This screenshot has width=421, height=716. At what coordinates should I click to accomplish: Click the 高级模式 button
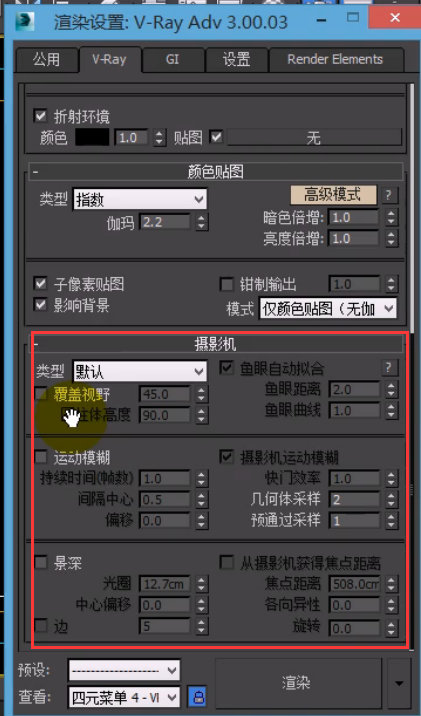(x=333, y=195)
